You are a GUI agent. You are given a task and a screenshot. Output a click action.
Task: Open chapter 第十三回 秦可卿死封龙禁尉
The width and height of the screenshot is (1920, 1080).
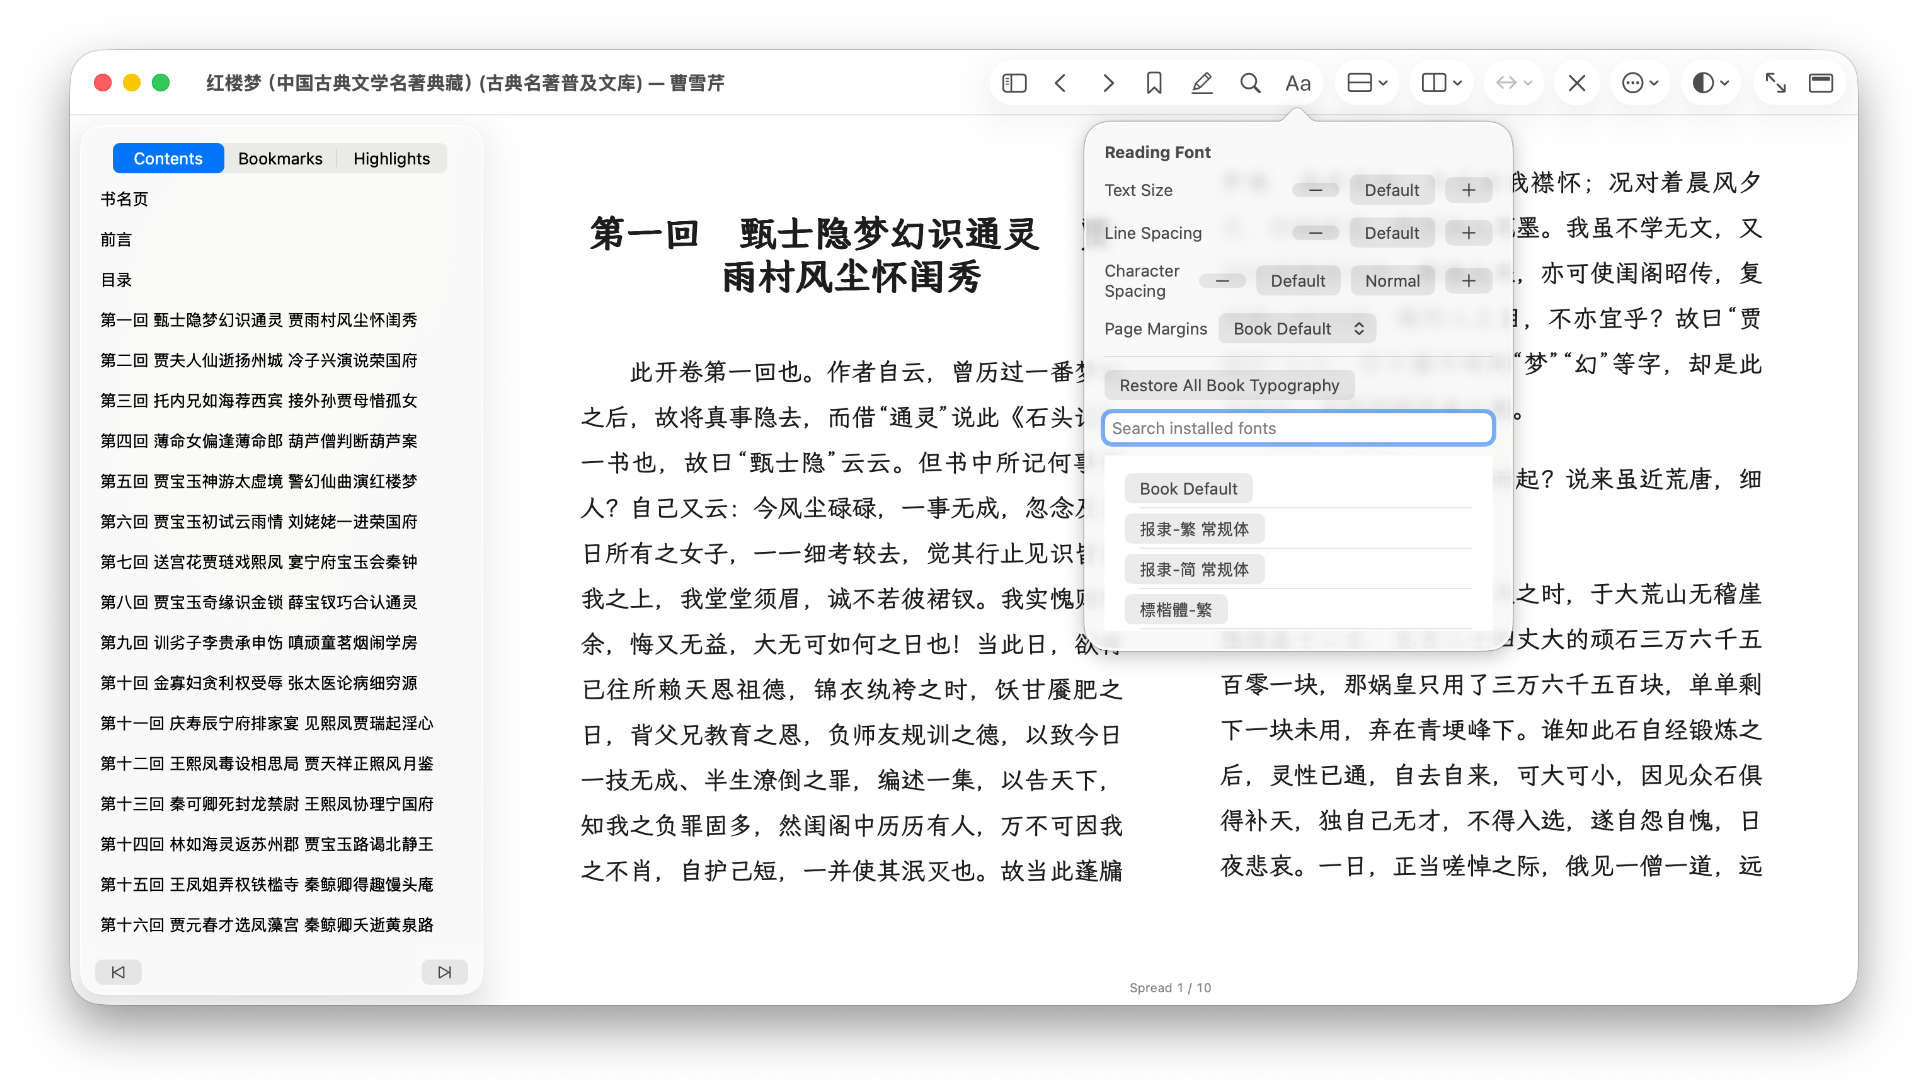point(267,804)
